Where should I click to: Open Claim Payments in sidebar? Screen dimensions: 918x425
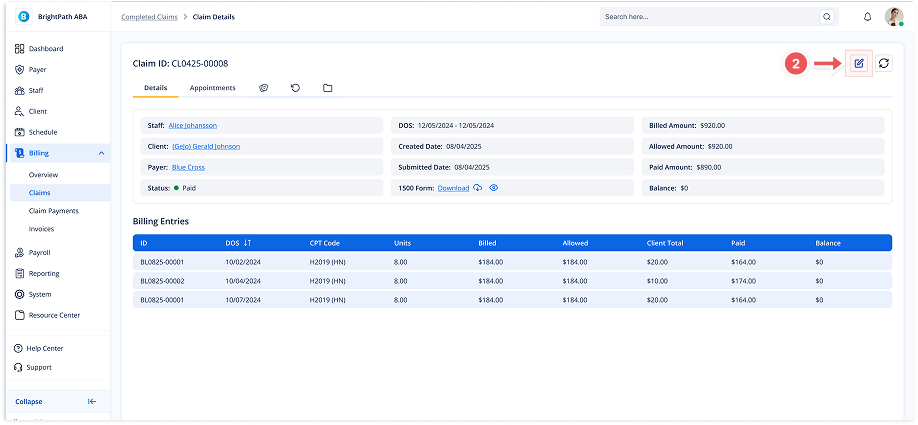point(54,211)
